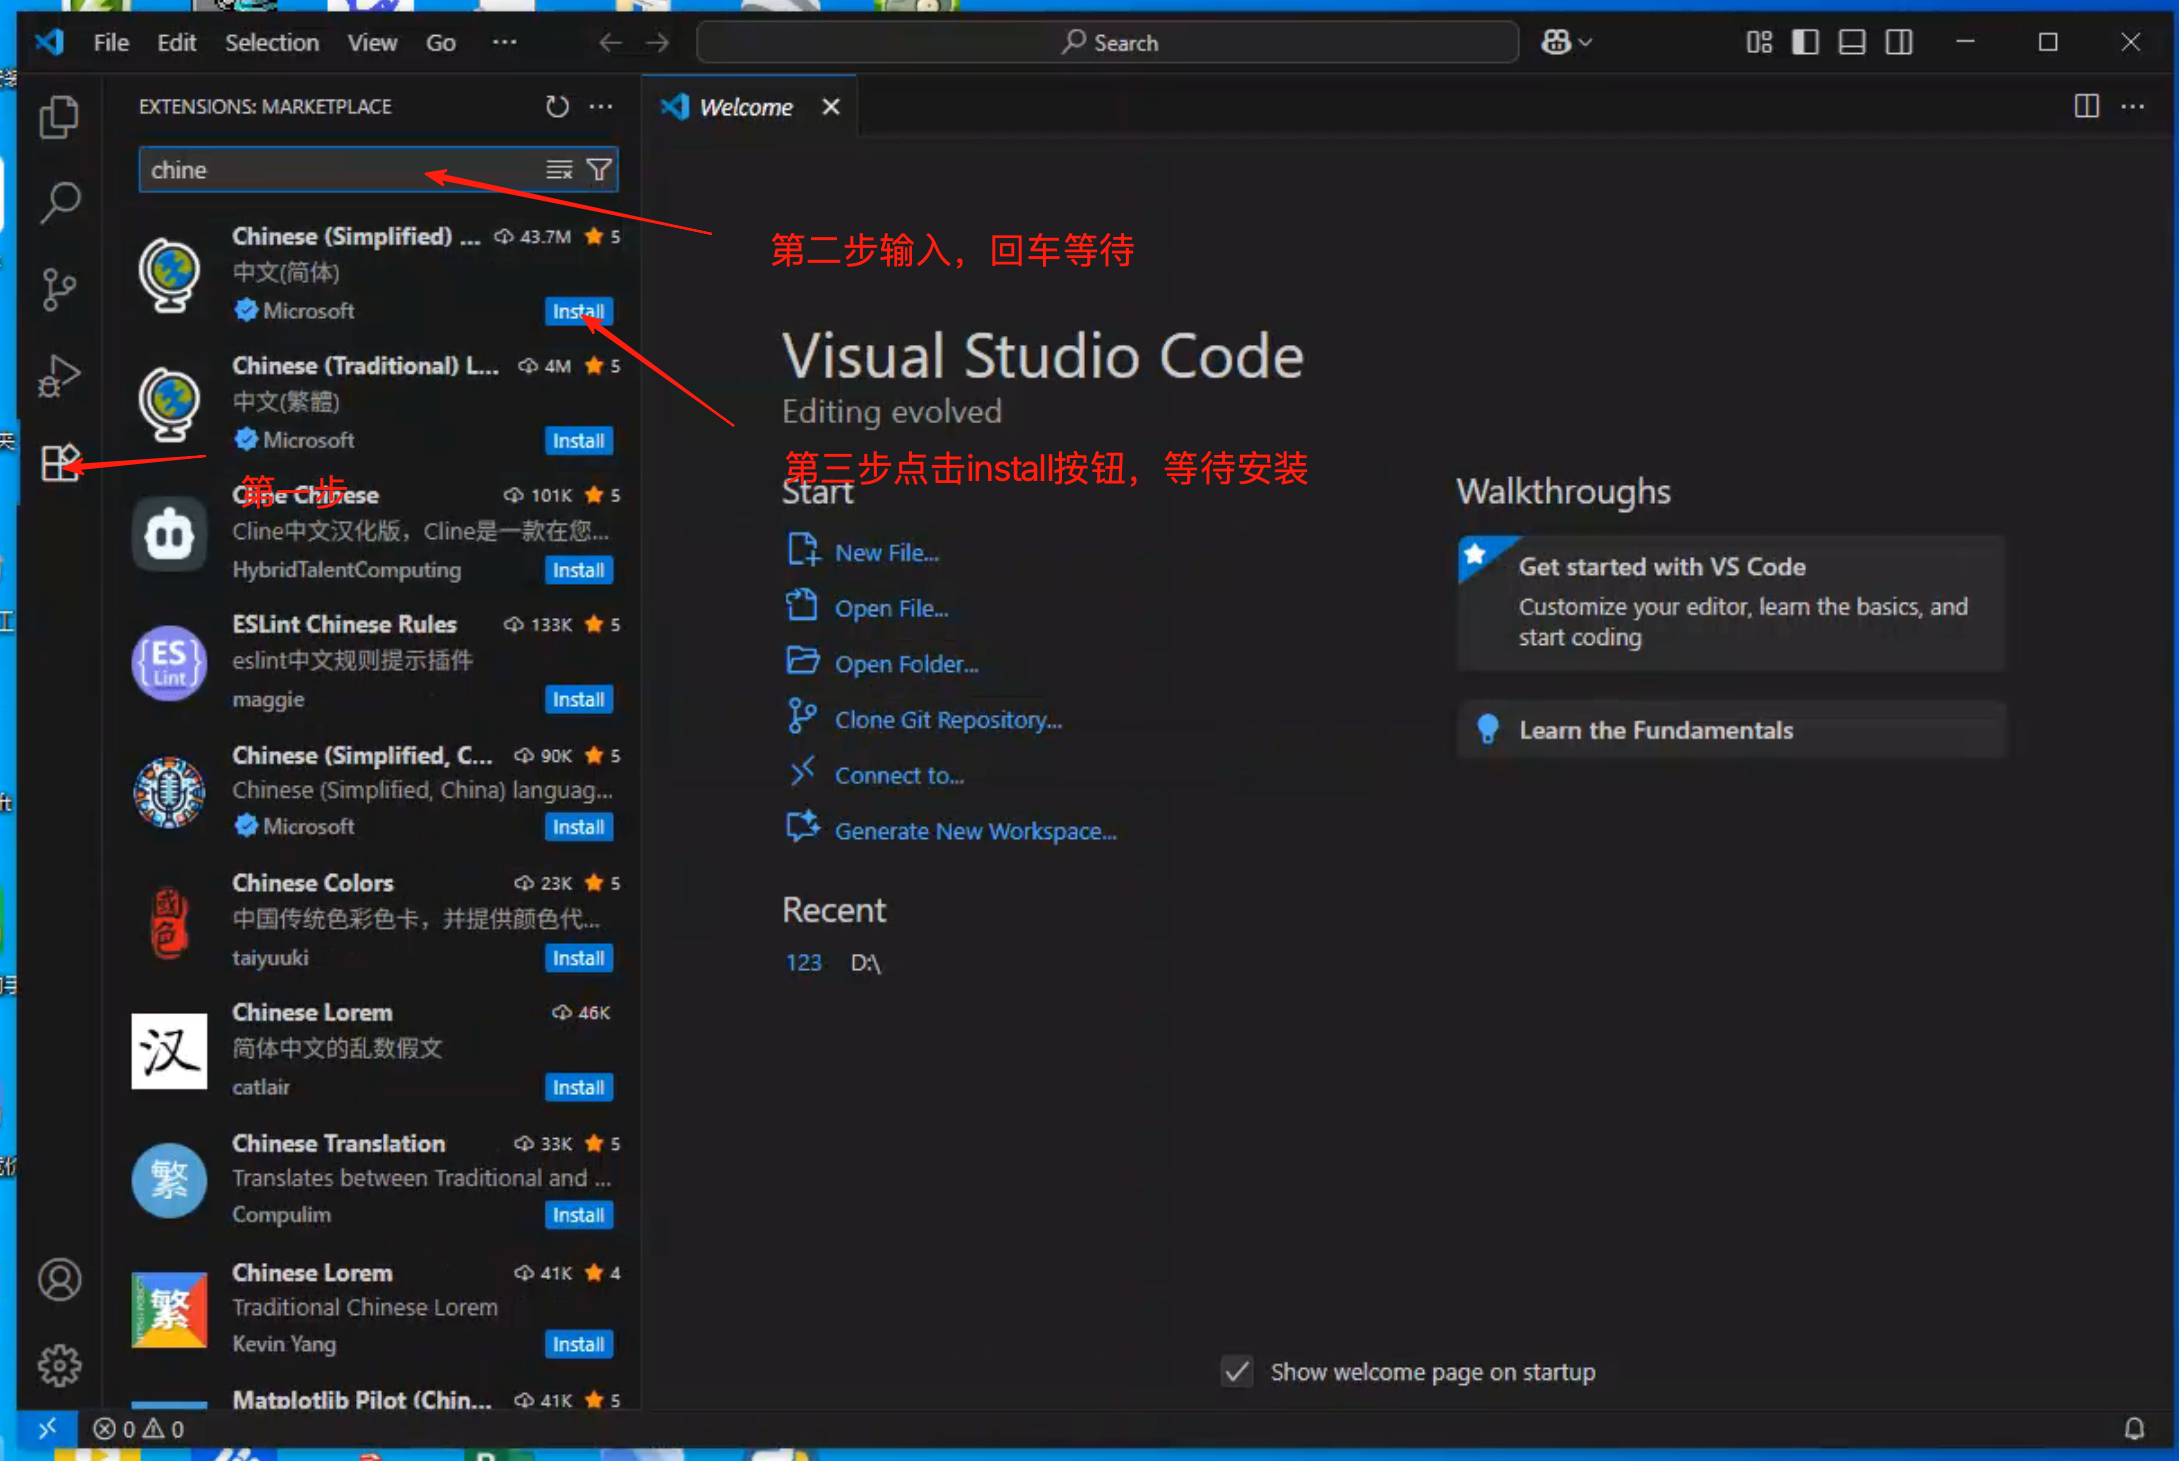2180x1462 pixels.
Task: Open Learn the Fundamentals walkthrough
Action: click(x=1731, y=730)
